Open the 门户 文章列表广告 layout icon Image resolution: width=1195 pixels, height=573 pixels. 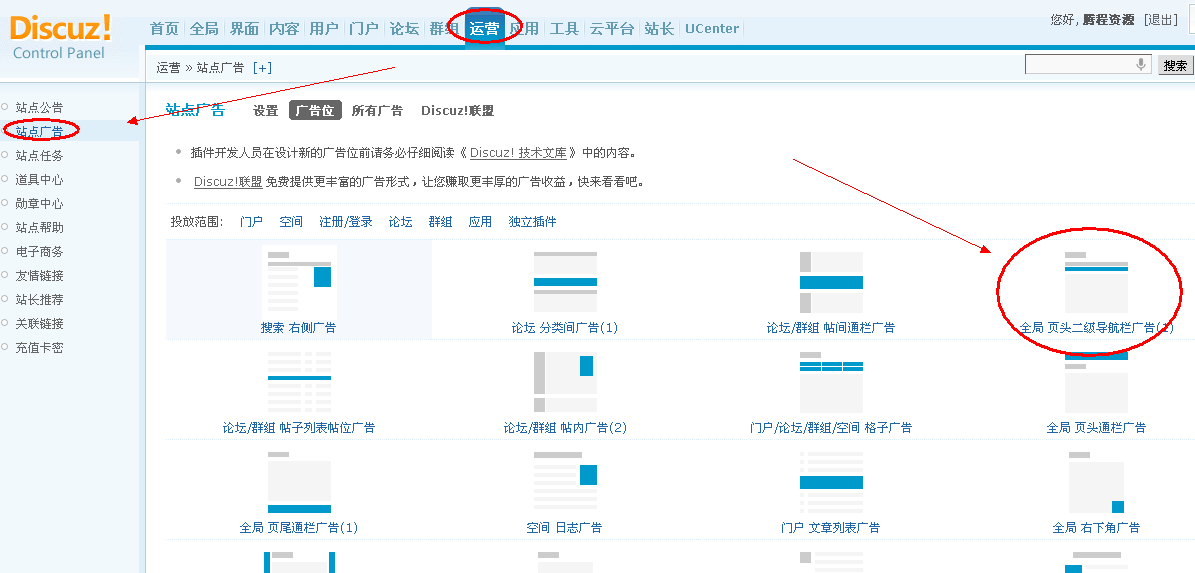(x=831, y=482)
